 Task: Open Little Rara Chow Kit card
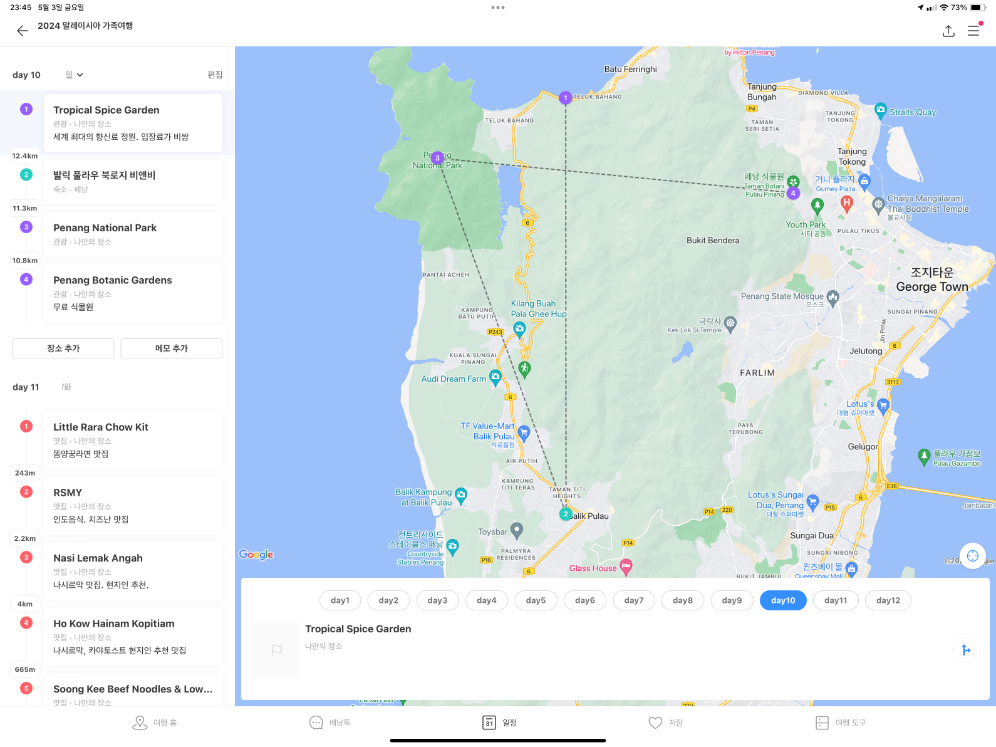tap(133, 440)
